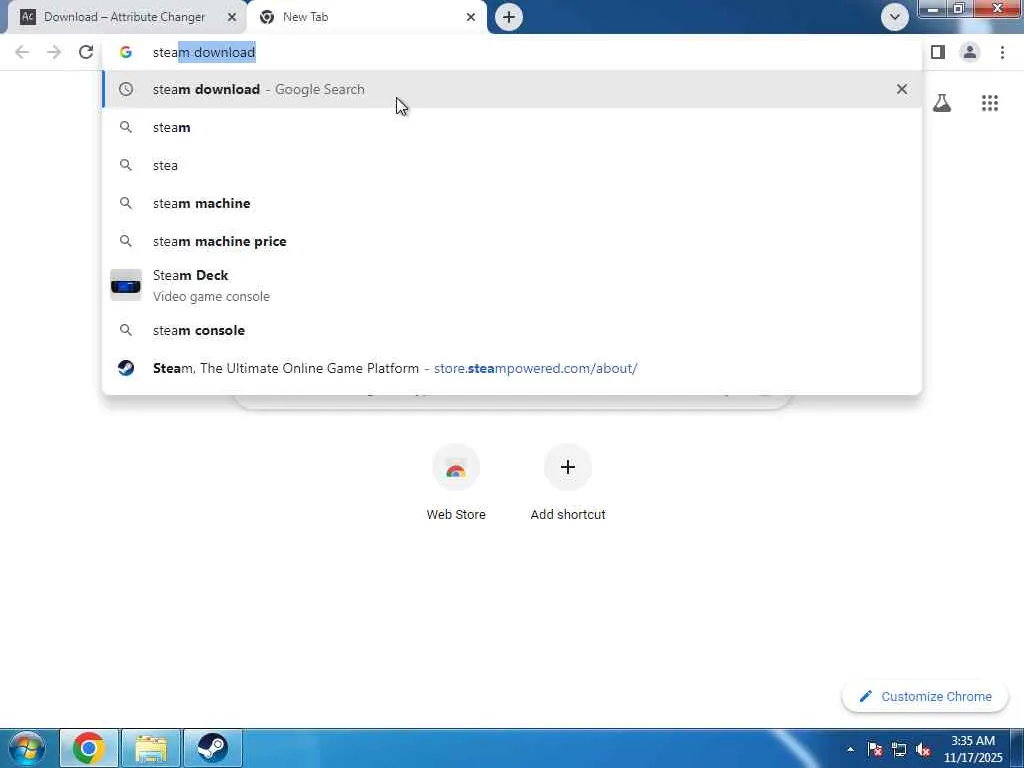Click Customize Chrome button

(x=925, y=697)
